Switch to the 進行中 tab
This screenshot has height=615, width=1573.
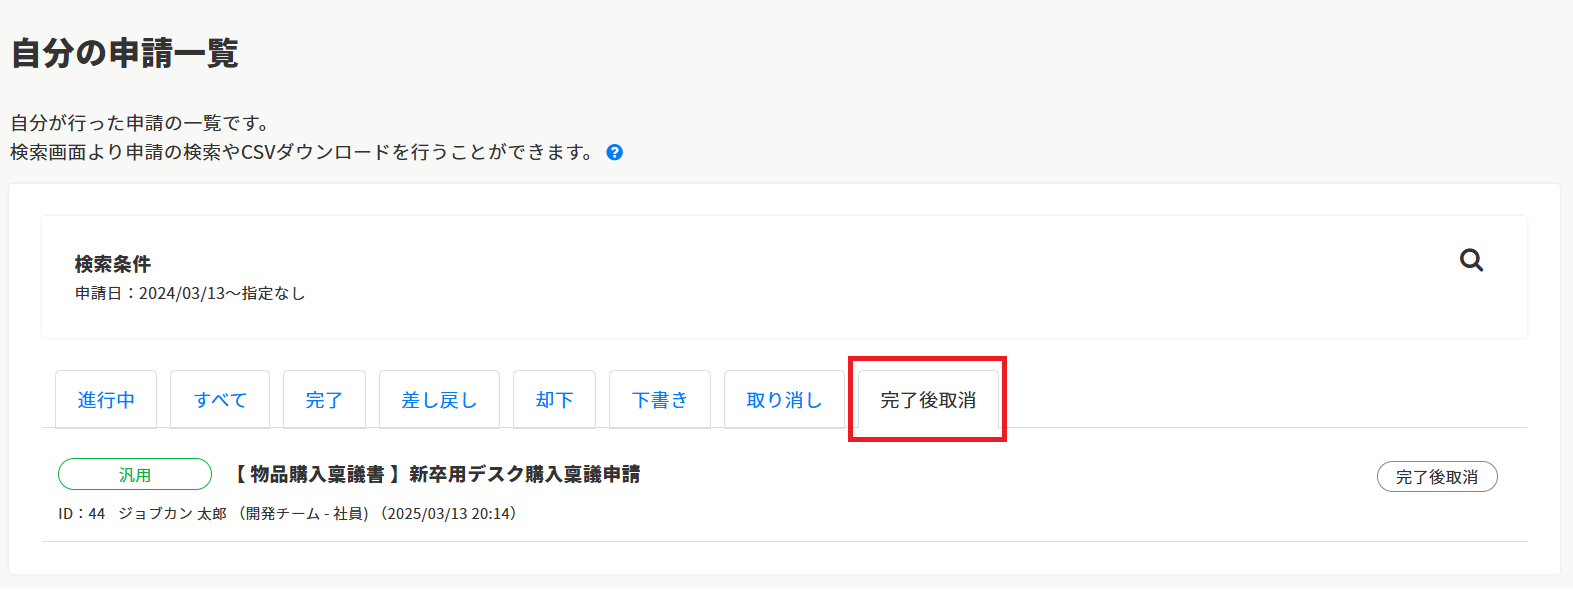106,400
